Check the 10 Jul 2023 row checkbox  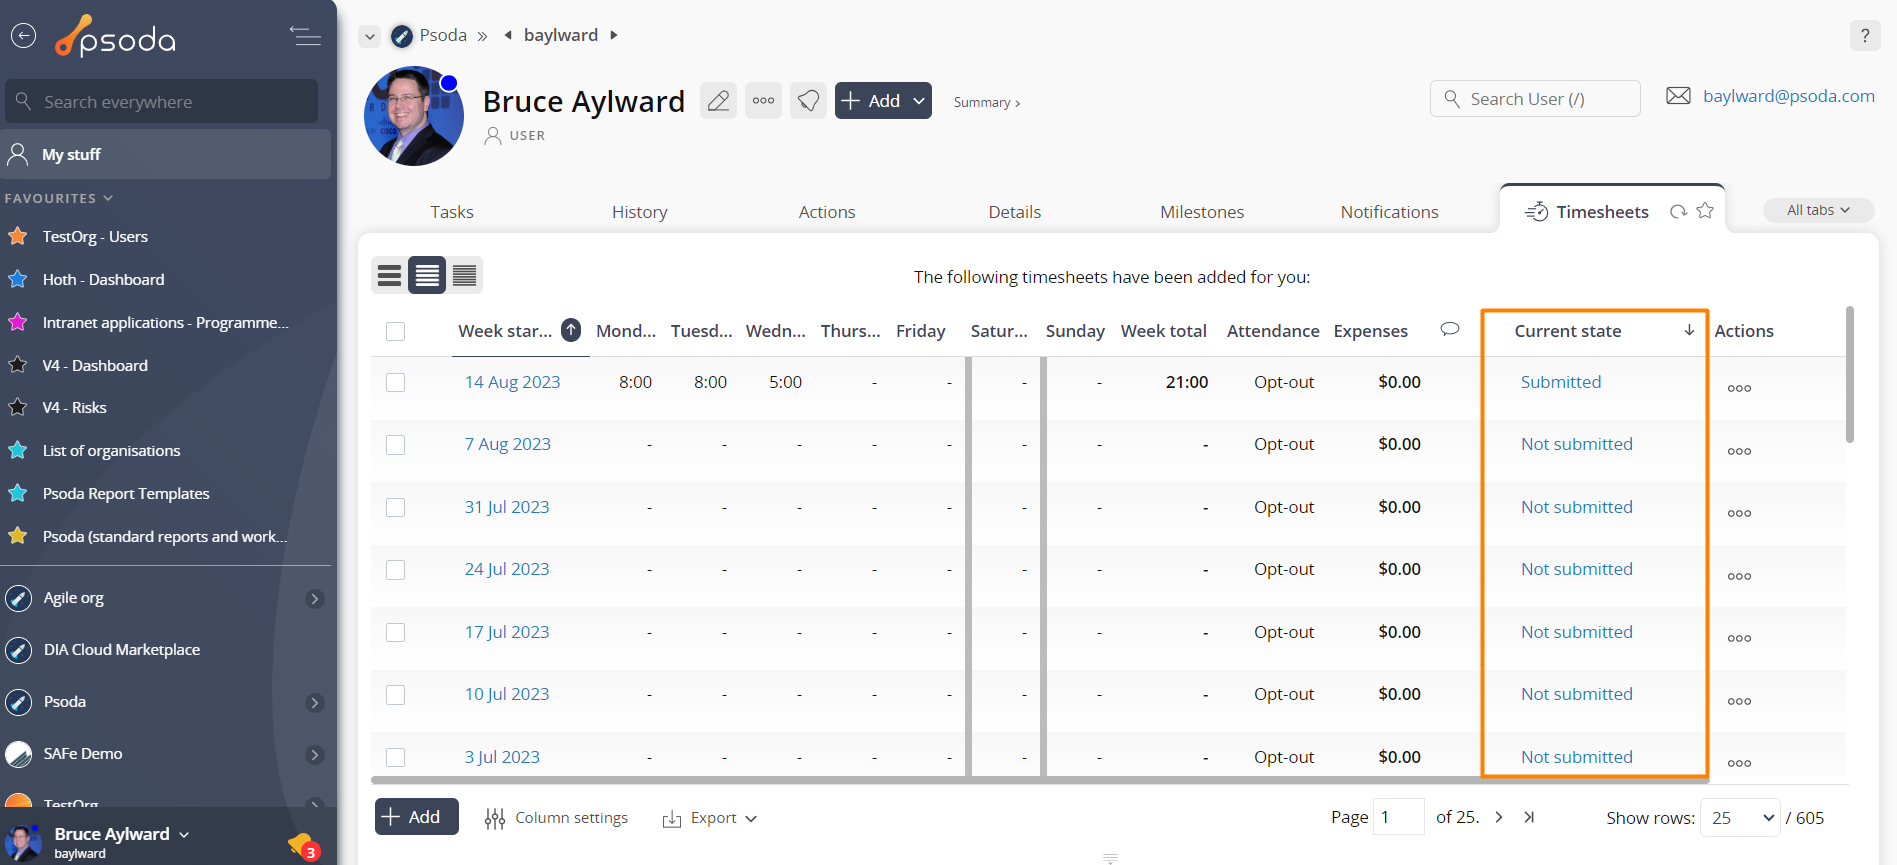click(x=396, y=695)
